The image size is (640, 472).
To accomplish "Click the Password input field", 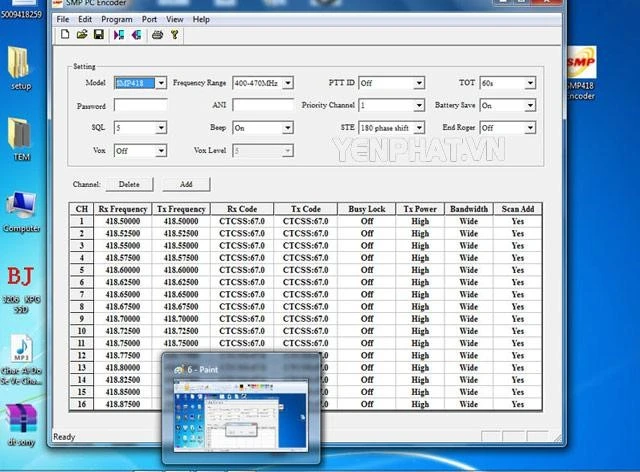I will (139, 105).
